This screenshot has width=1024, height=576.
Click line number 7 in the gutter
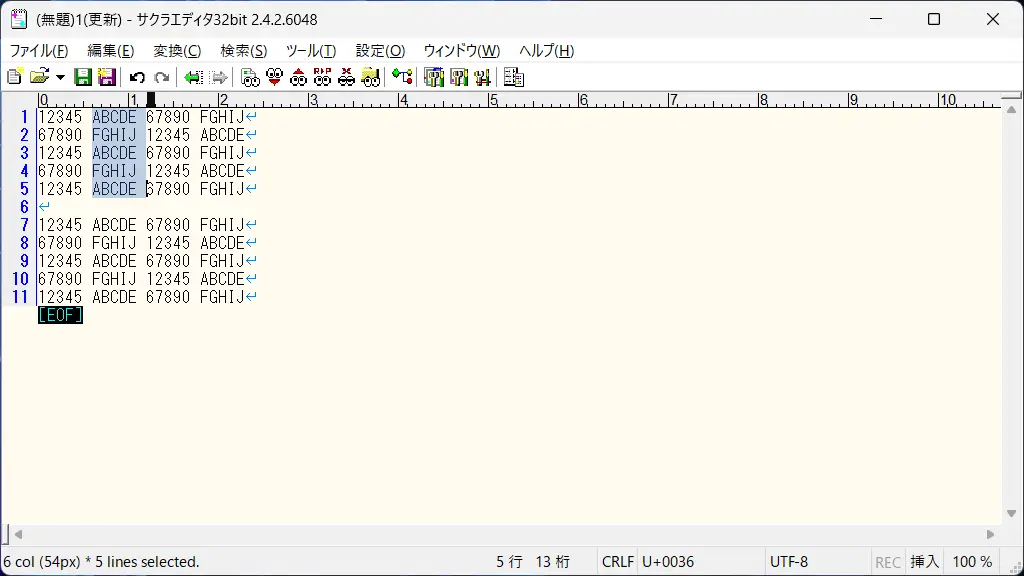[x=24, y=225]
